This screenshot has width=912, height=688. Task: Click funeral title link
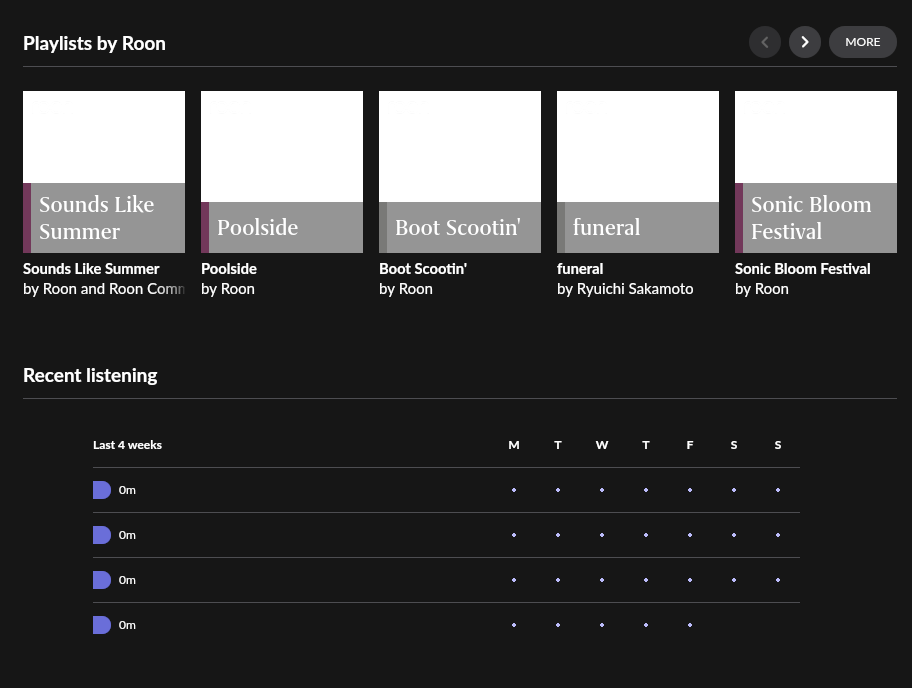[x=580, y=269]
